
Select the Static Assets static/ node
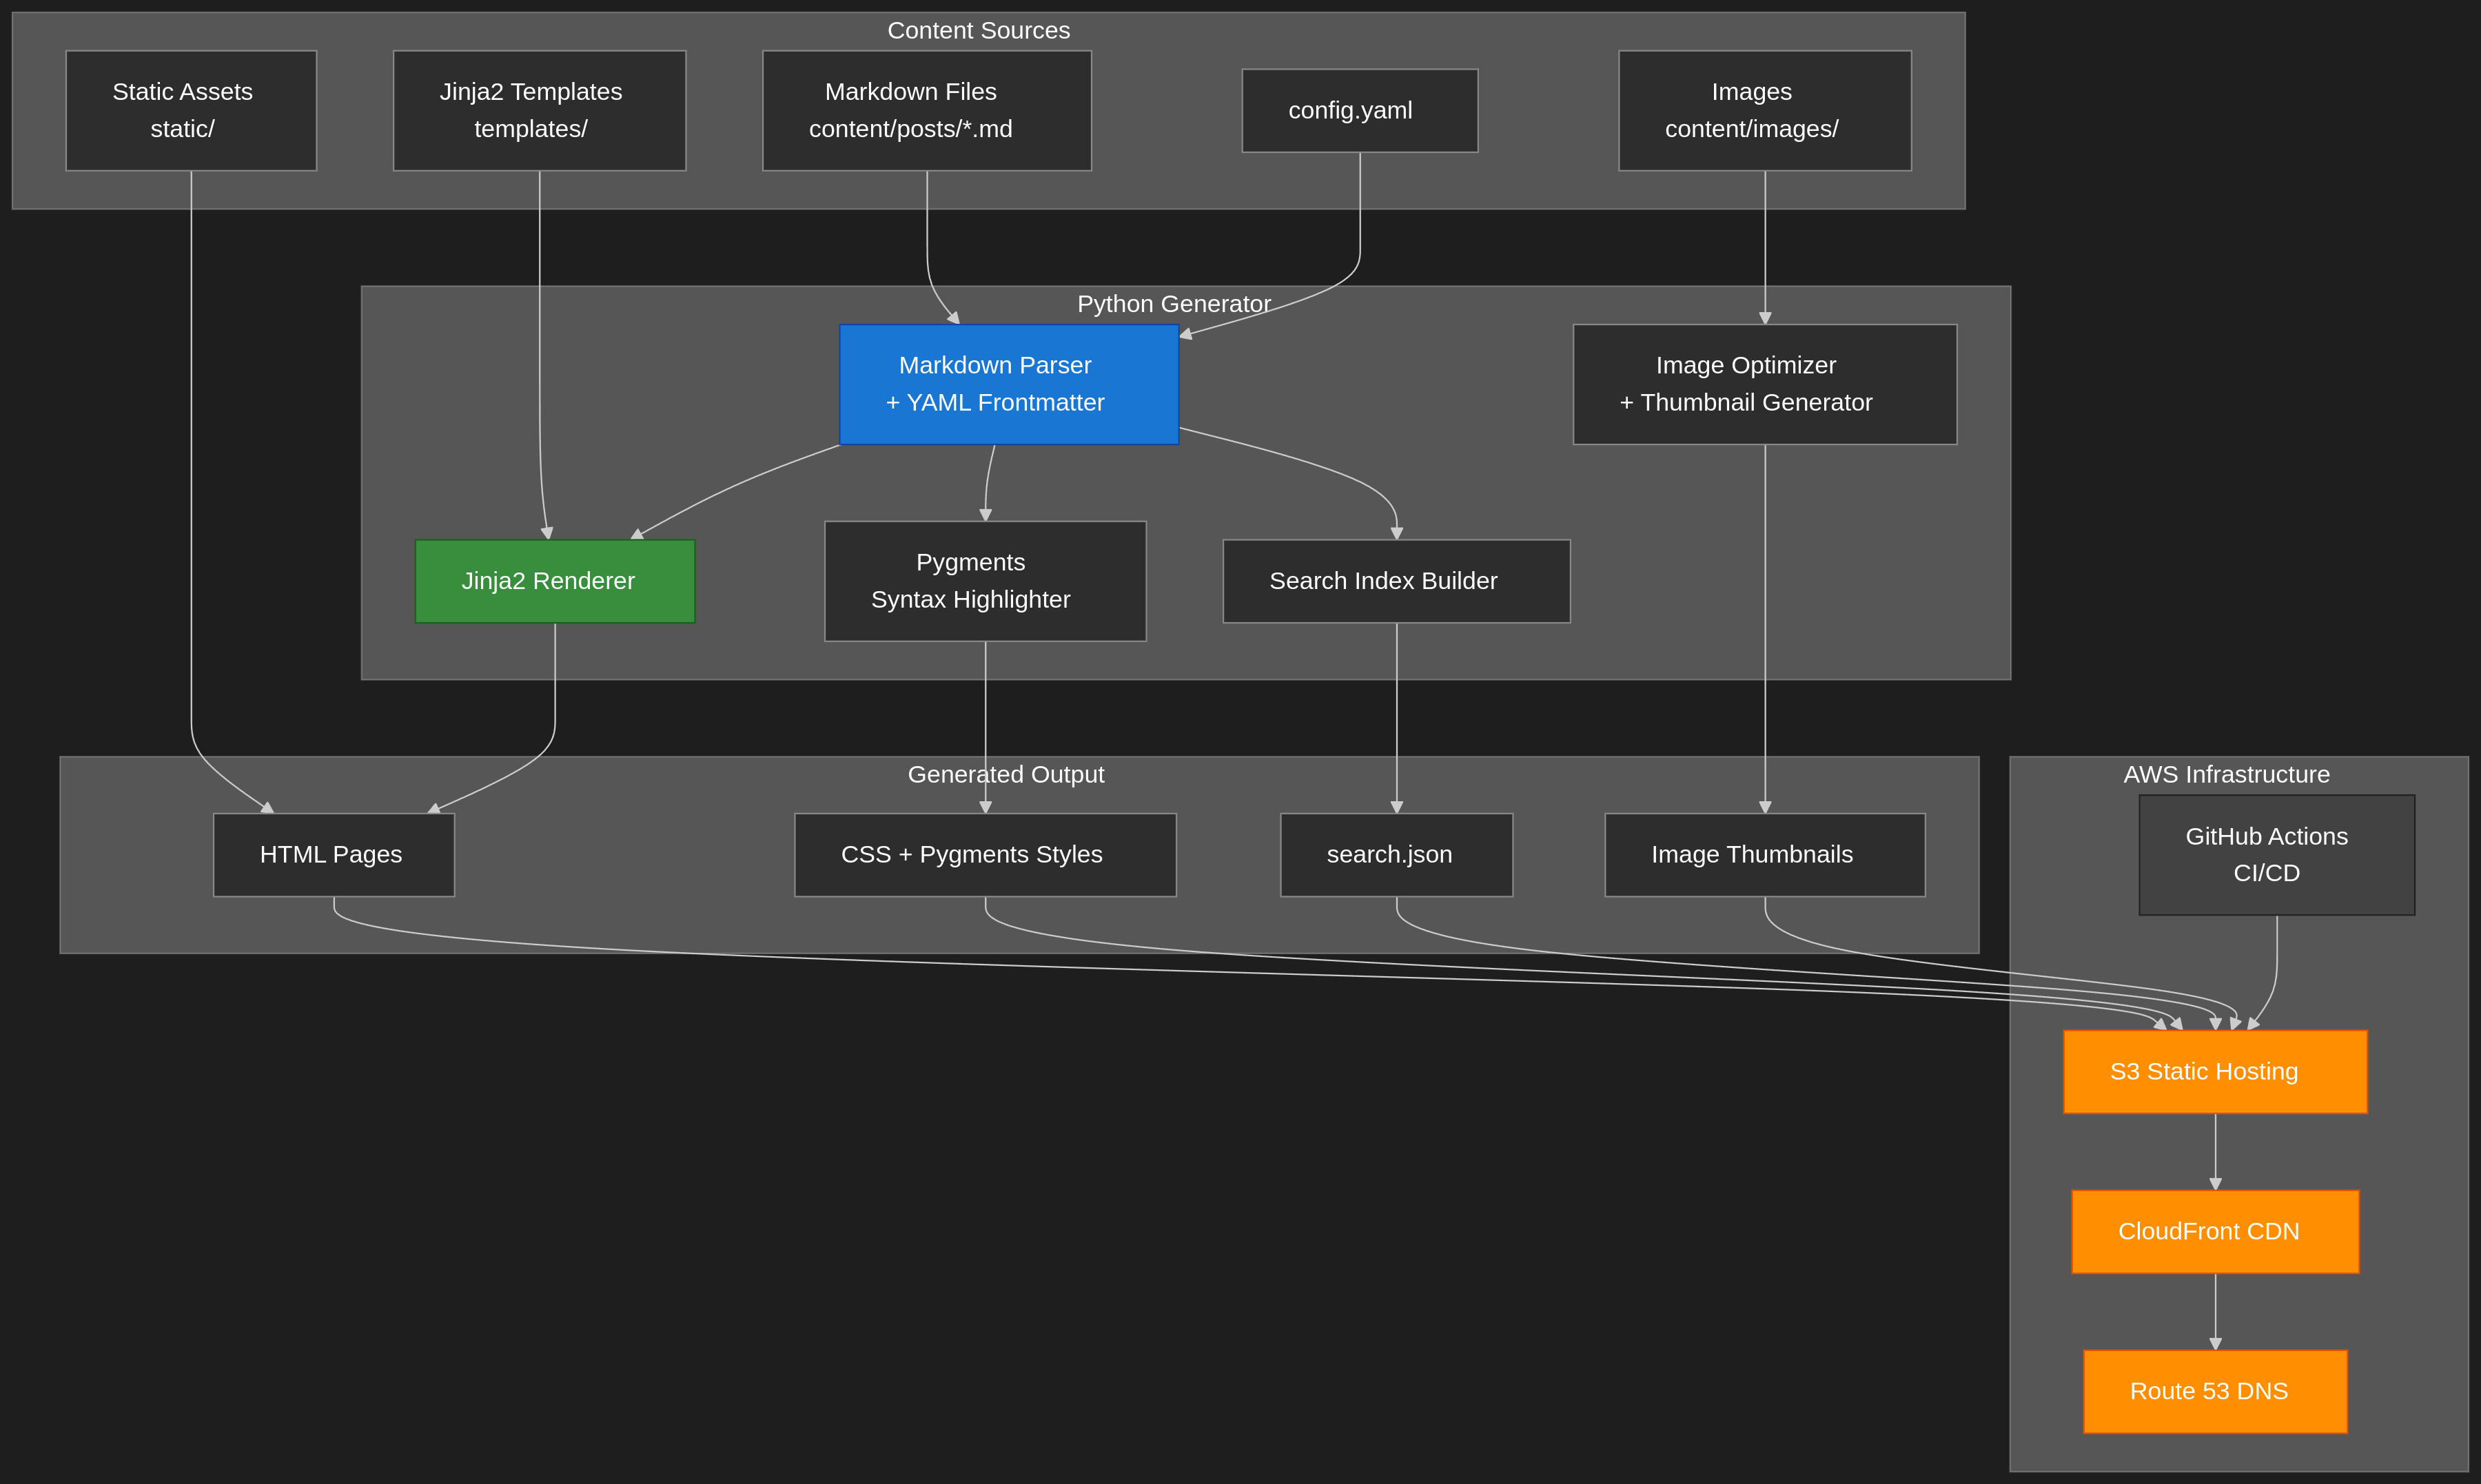[x=191, y=110]
